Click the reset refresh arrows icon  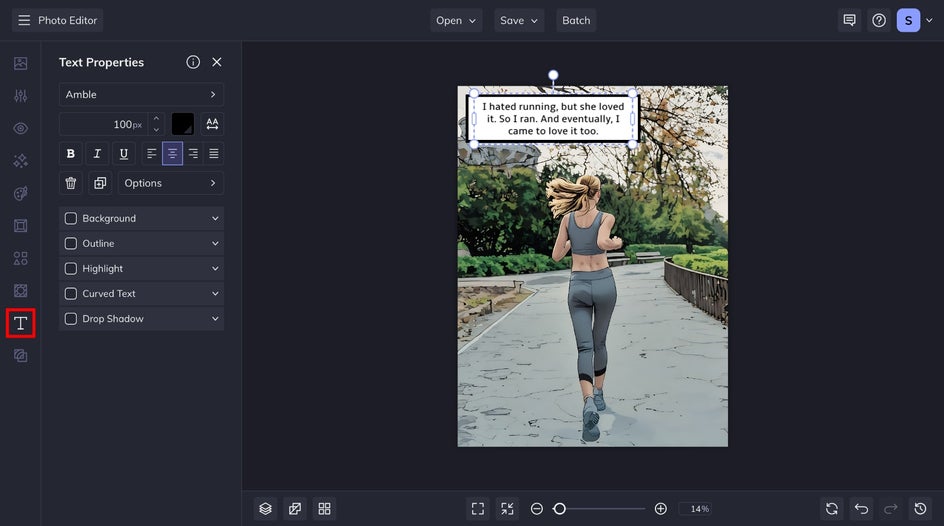click(x=832, y=509)
